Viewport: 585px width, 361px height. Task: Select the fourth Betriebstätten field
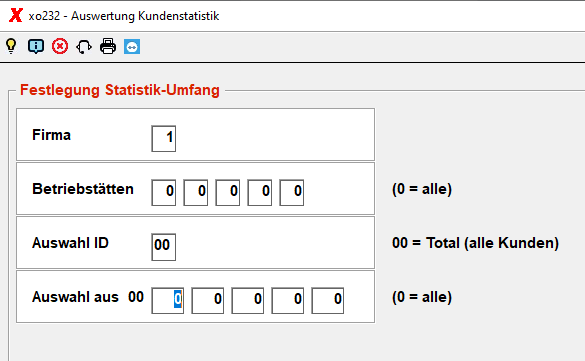[x=260, y=192]
